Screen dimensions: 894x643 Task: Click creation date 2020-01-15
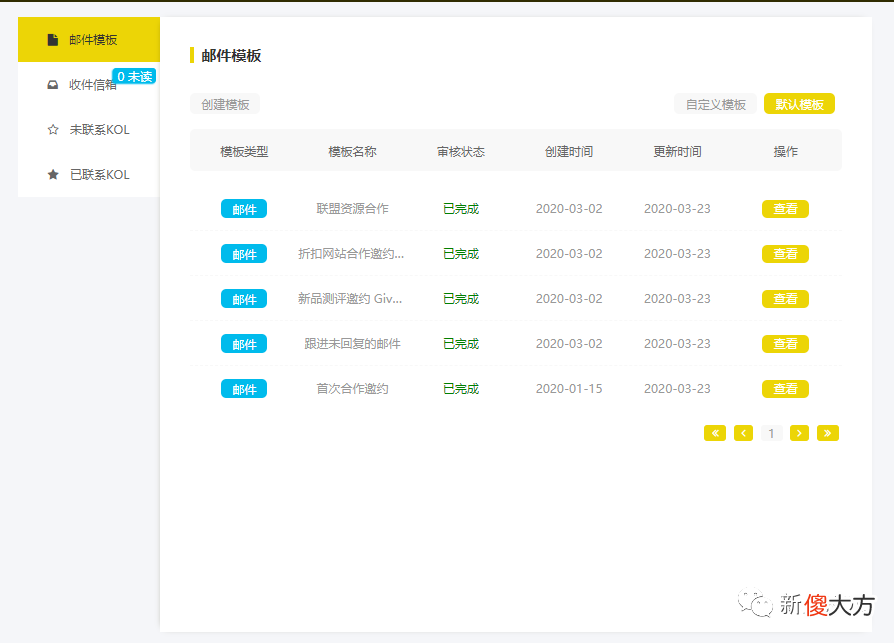(569, 389)
